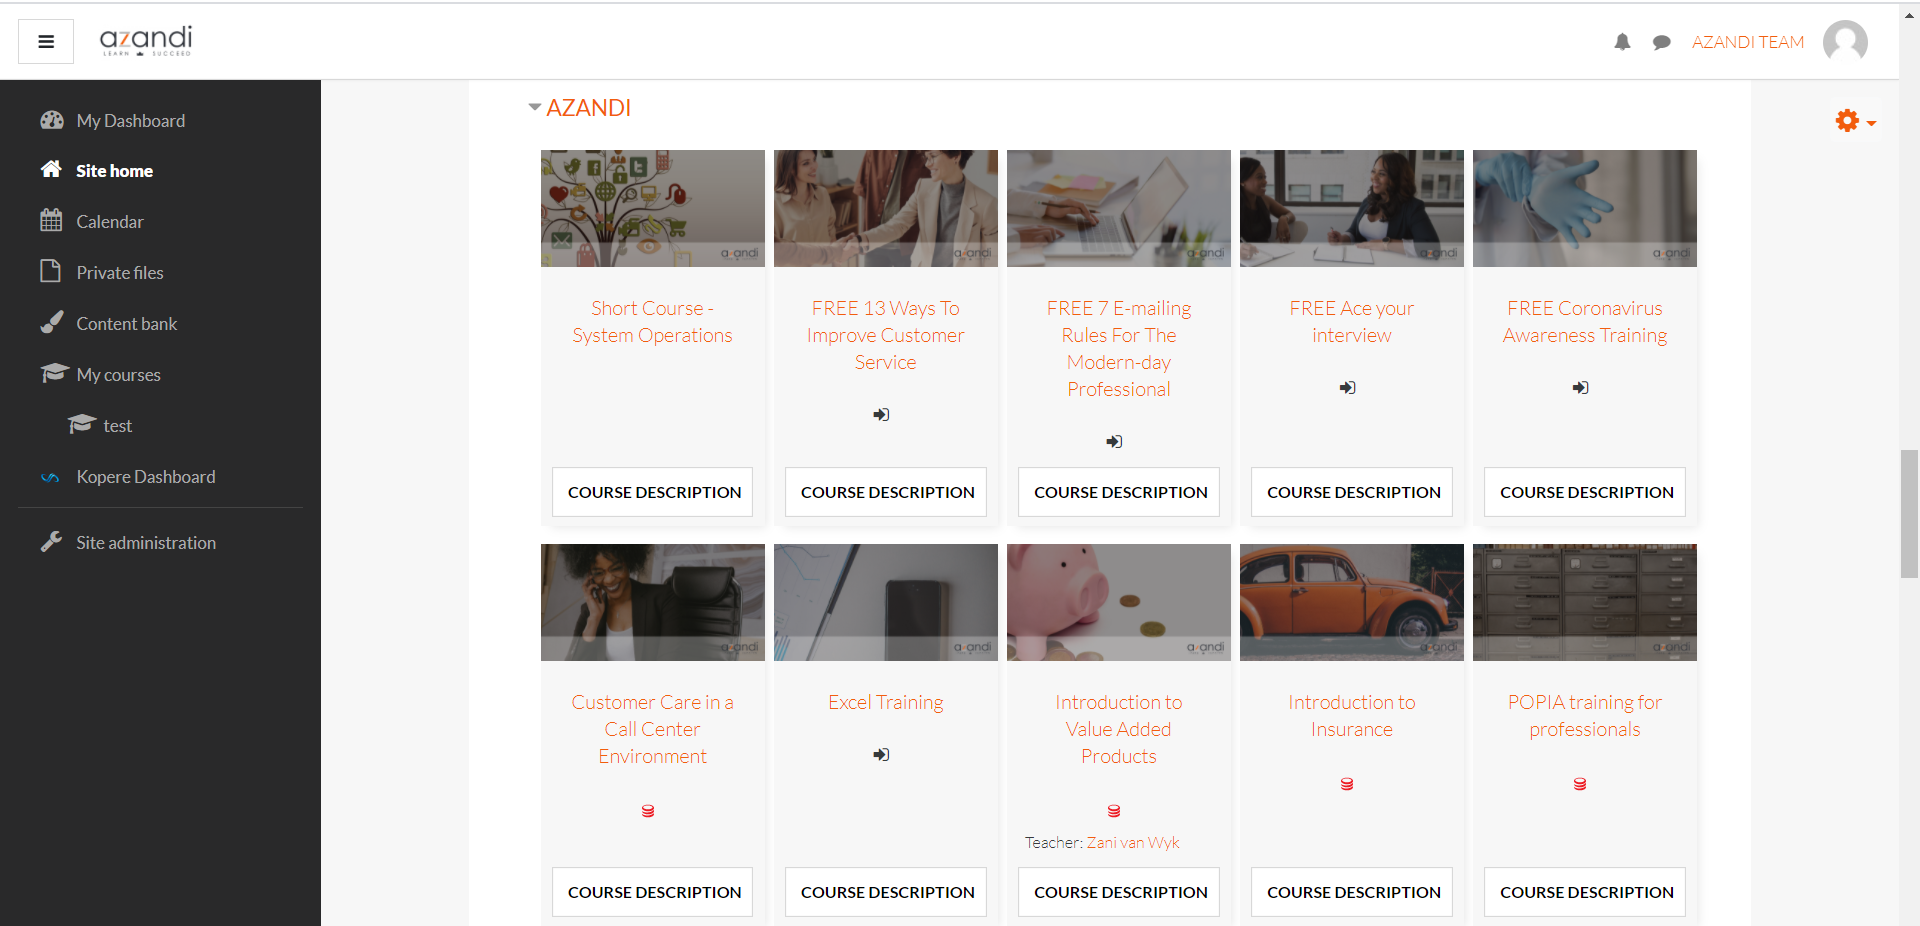Viewport: 1920px width, 926px height.
Task: Show Course Description for Value Added Products
Action: click(1119, 892)
